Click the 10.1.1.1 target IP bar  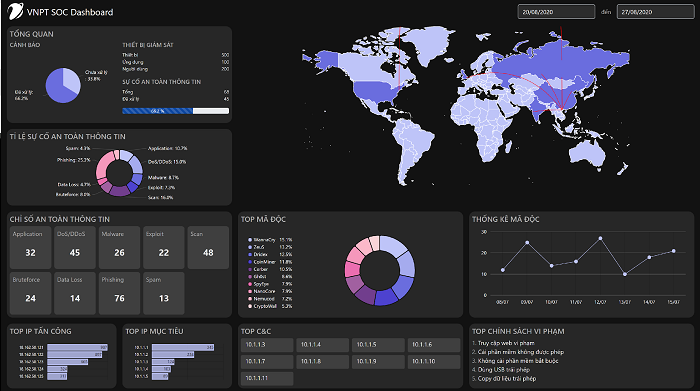(183, 347)
